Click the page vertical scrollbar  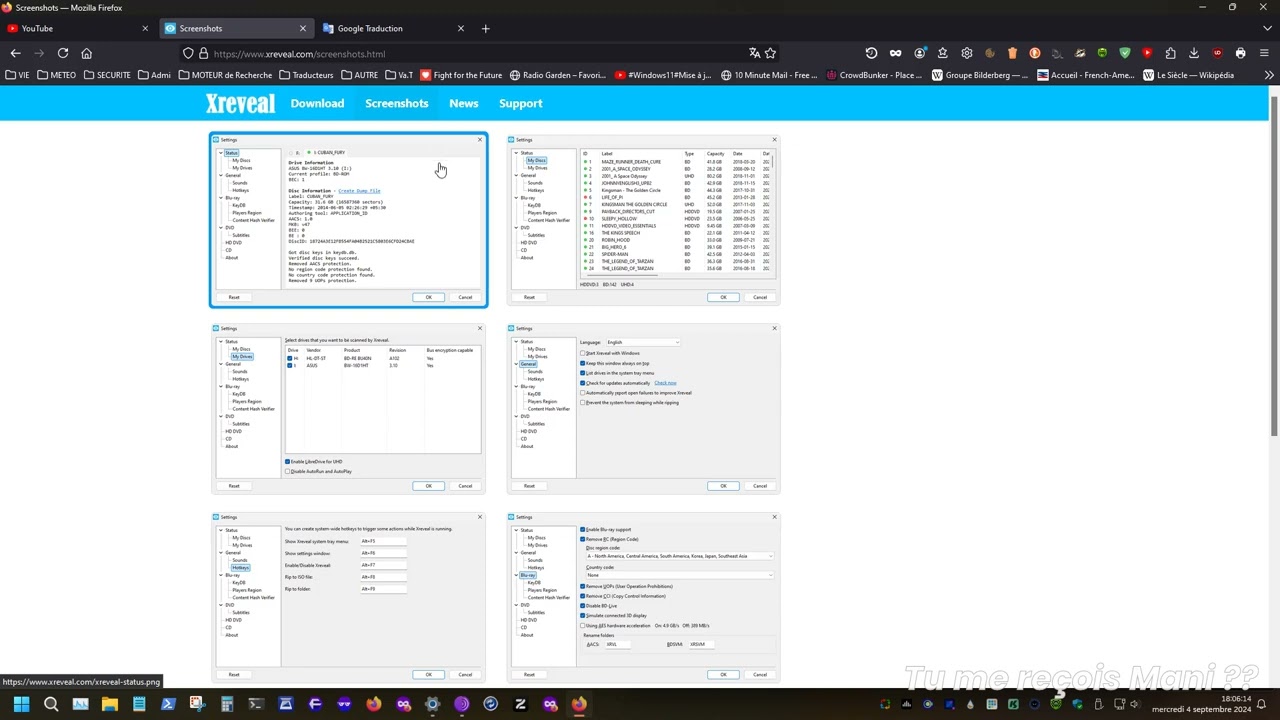pos(1274,265)
